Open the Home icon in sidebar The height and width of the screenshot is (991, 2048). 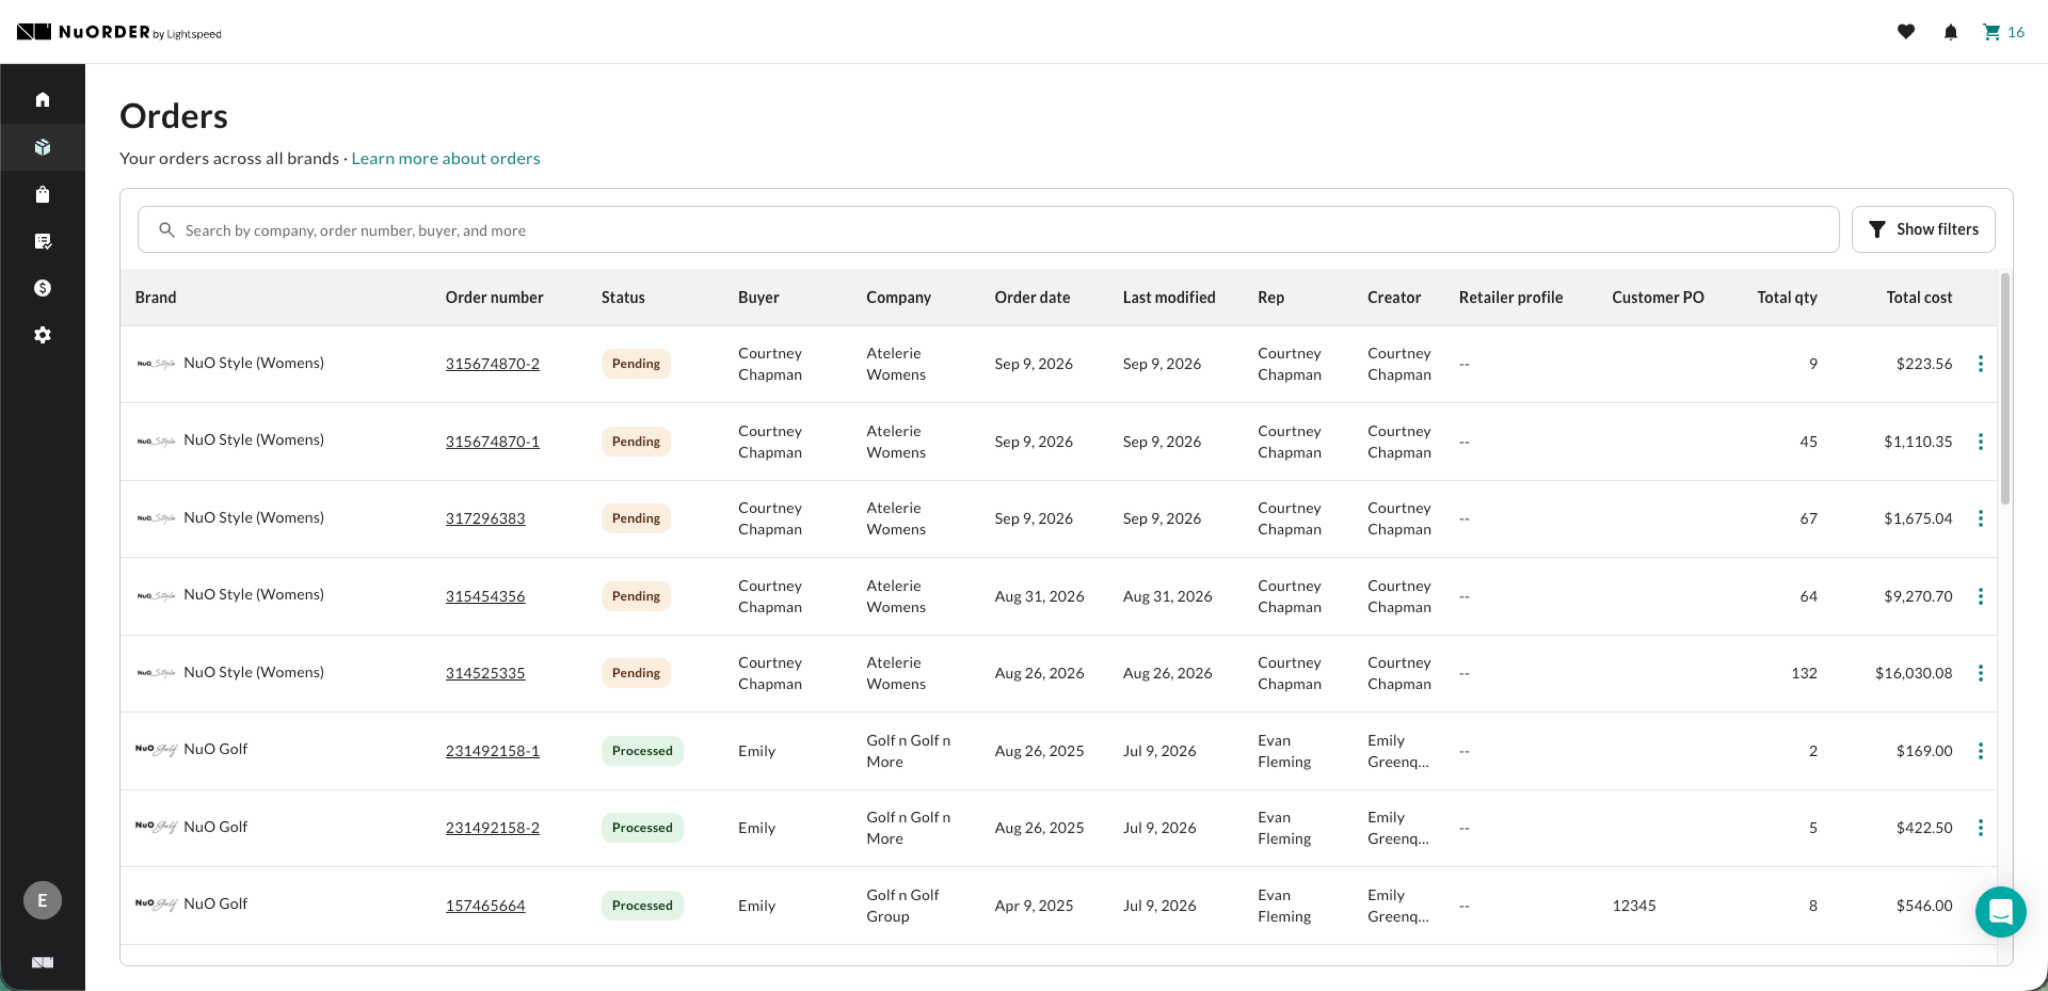[x=42, y=100]
